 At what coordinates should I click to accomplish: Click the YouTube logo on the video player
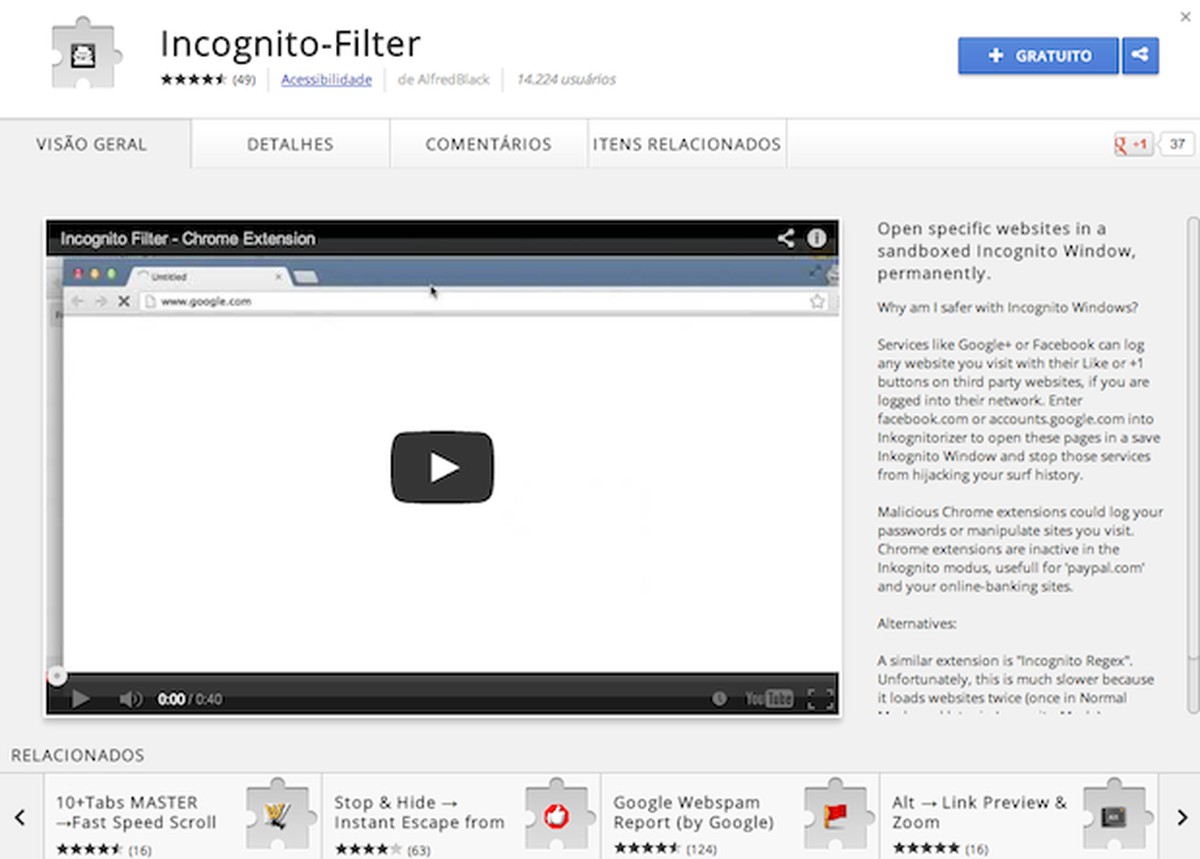pos(766,699)
